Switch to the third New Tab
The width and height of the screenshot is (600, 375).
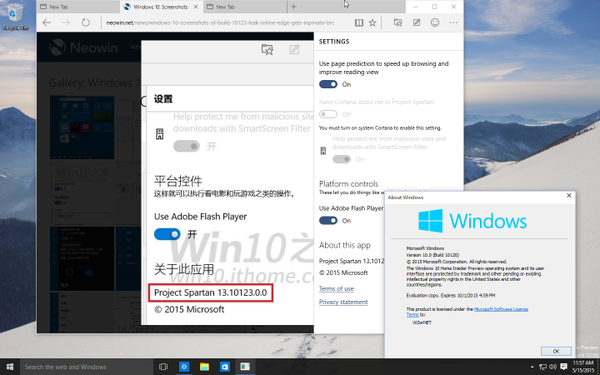[x=245, y=7]
